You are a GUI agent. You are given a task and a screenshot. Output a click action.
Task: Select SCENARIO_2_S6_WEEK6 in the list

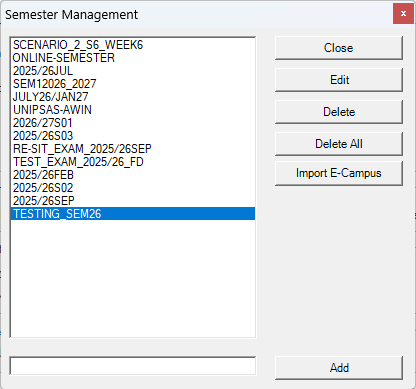[133, 45]
